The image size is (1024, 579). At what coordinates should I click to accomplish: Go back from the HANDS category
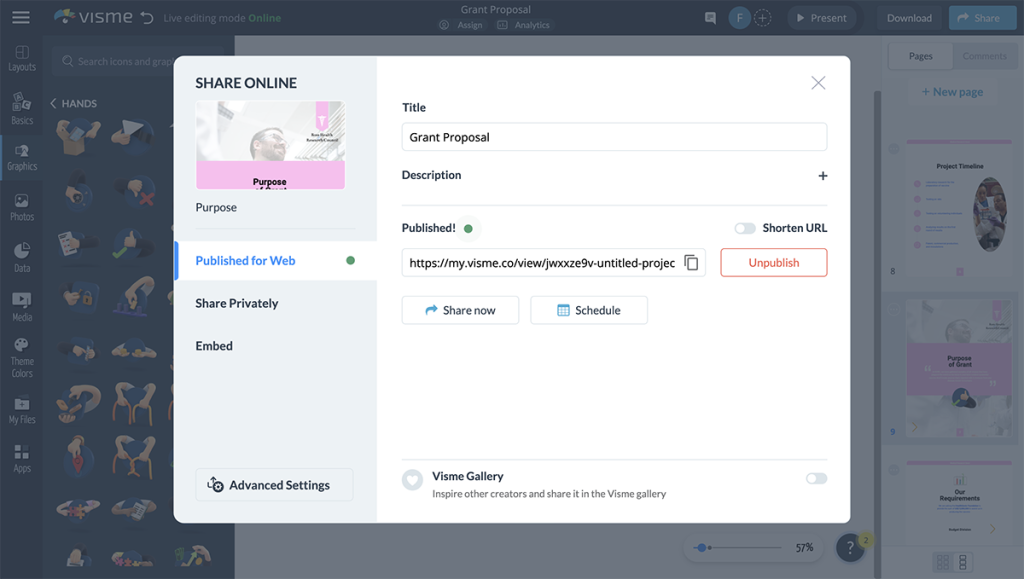coord(54,103)
